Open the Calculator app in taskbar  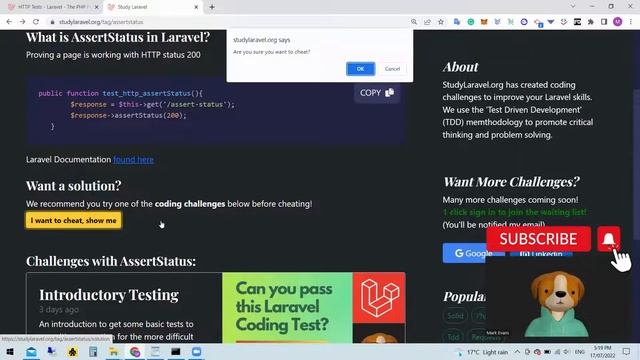(93, 351)
